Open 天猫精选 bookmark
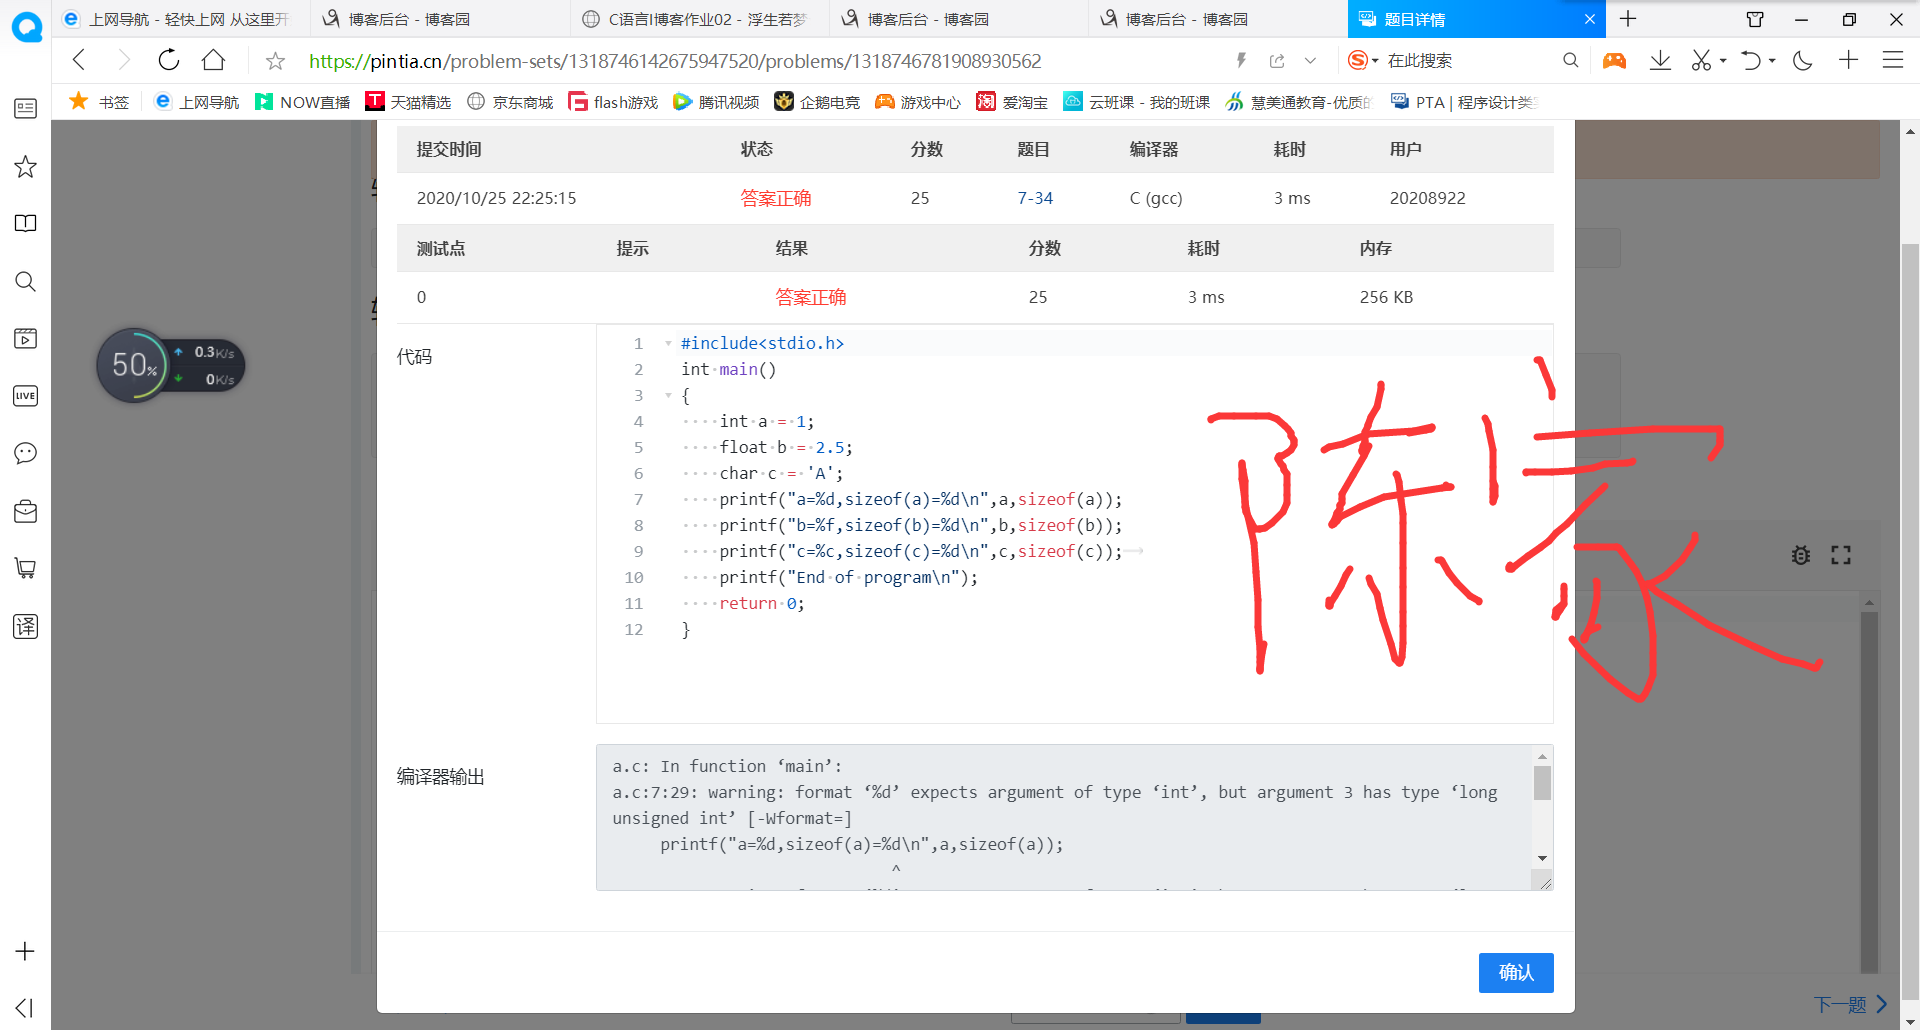 [409, 102]
